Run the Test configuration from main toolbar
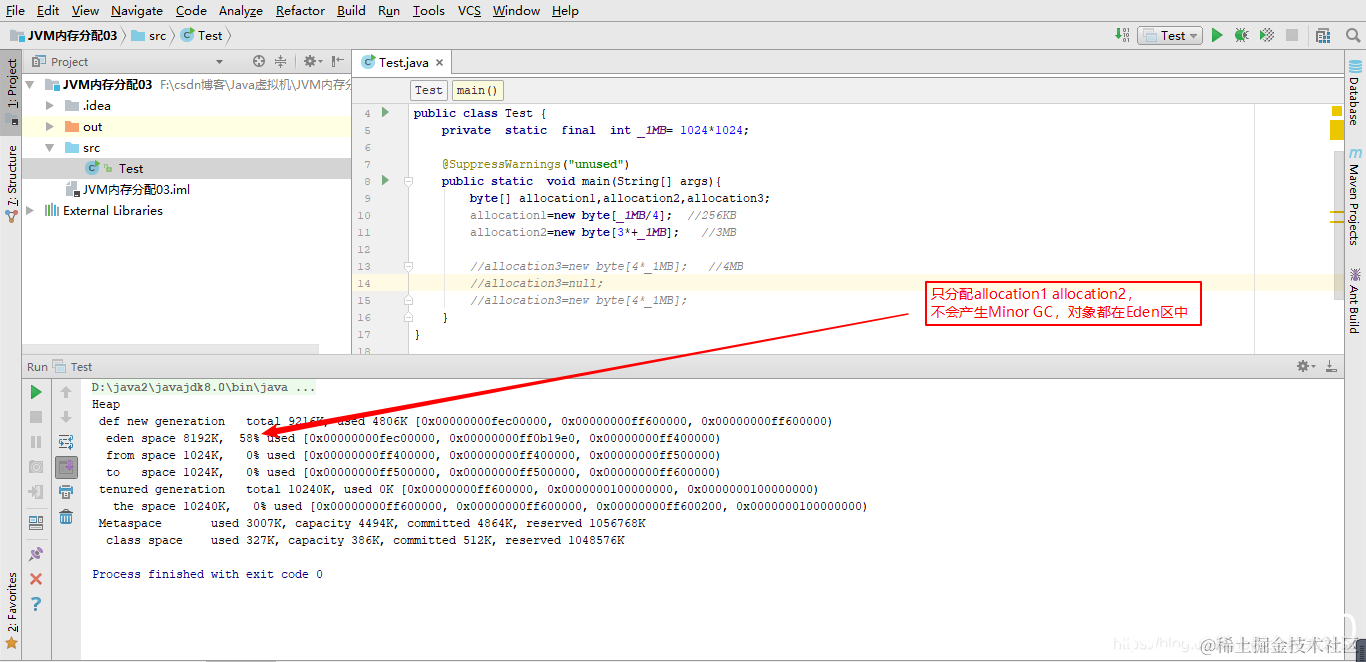Viewport: 1366px width, 662px height. tap(1217, 35)
